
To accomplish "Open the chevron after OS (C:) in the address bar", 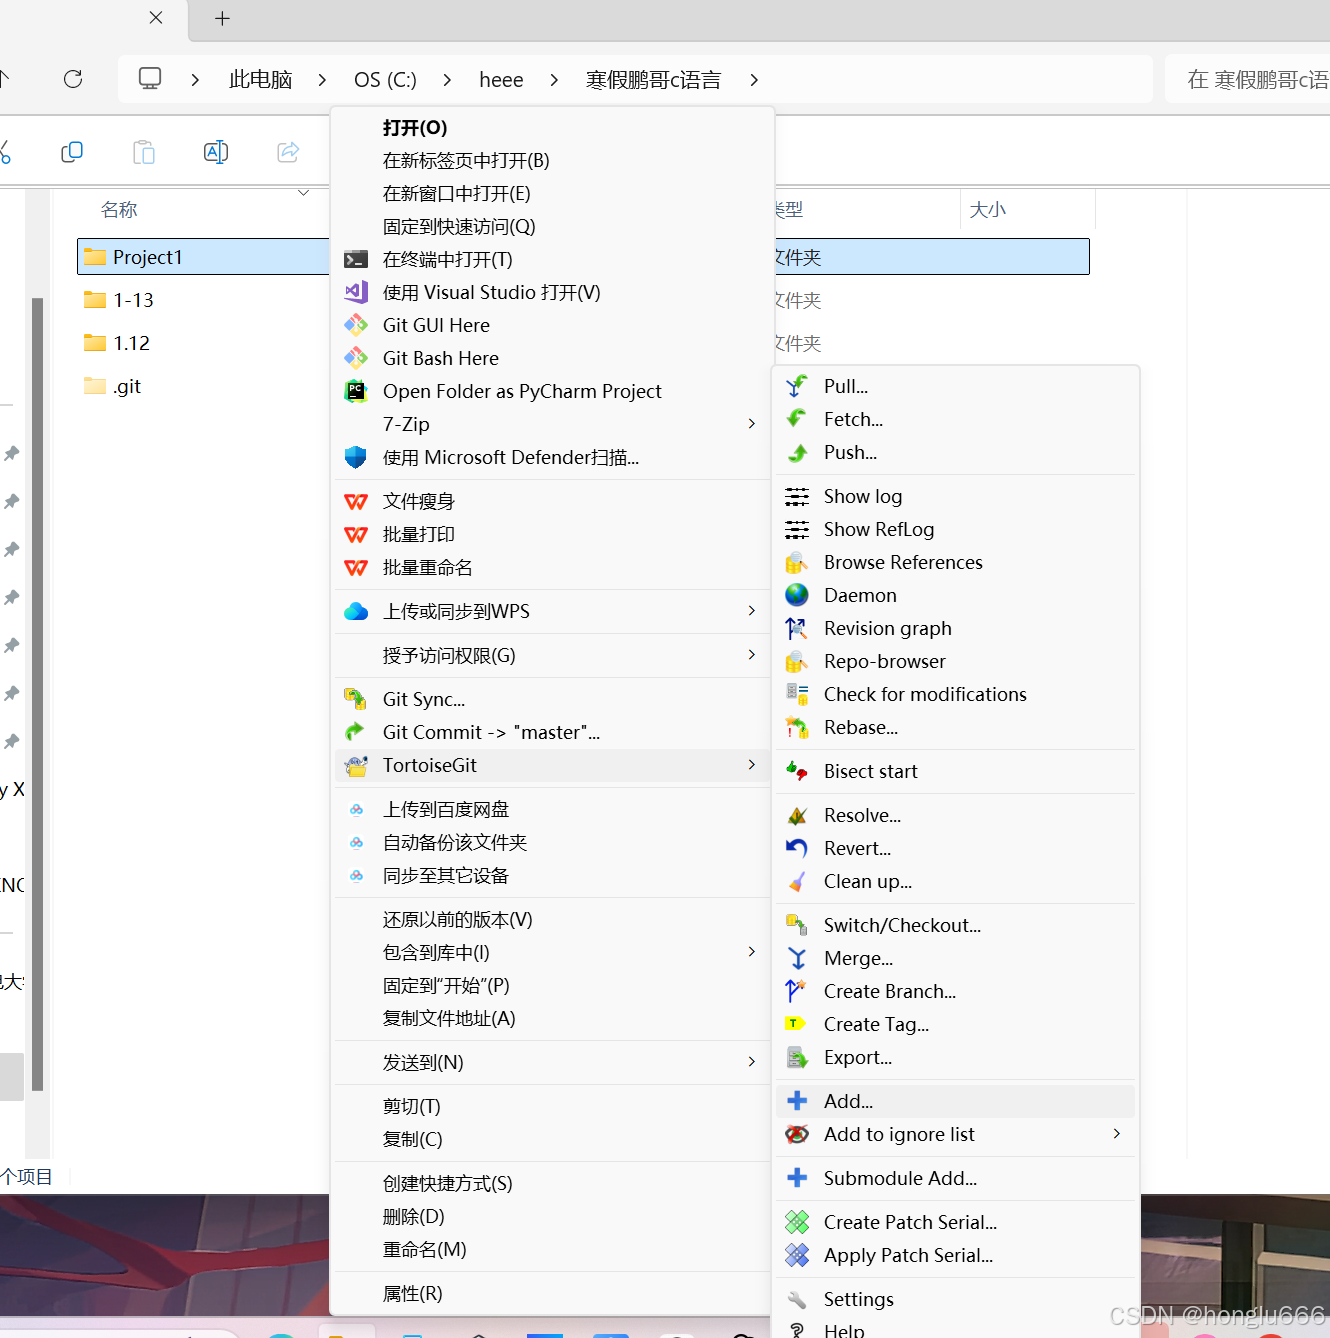I will pos(447,80).
